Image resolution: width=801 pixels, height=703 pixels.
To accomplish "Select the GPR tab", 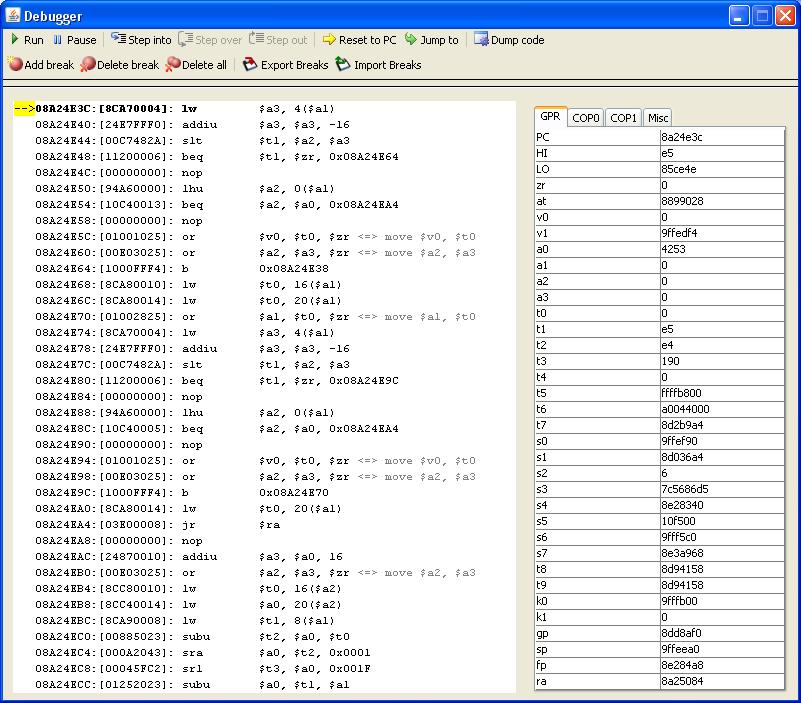I will 550,117.
